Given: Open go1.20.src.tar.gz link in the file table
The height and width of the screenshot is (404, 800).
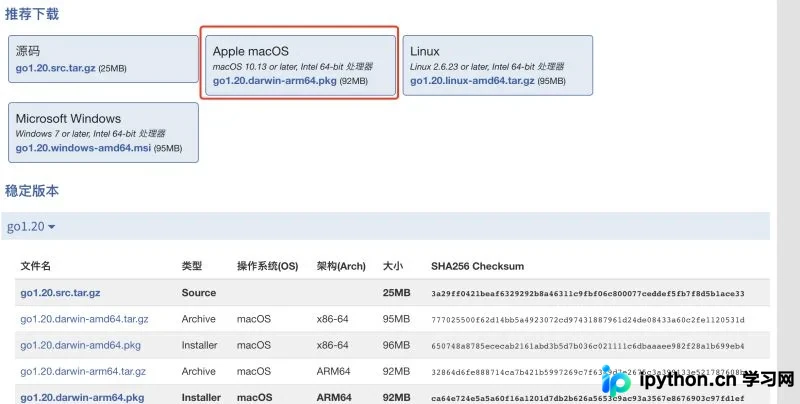Looking at the screenshot, I should (x=60, y=293).
